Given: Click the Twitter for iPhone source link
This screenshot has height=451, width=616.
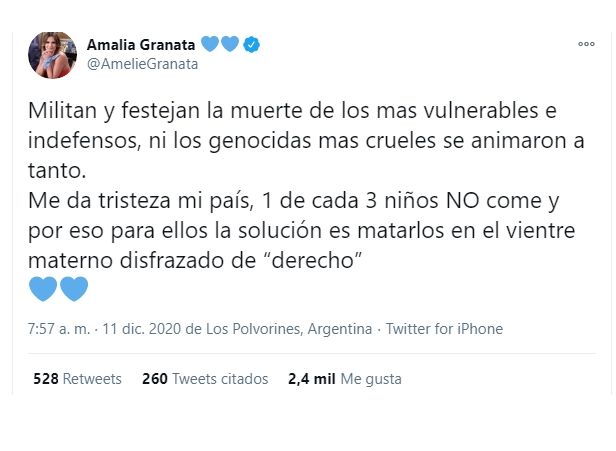Looking at the screenshot, I should [444, 329].
